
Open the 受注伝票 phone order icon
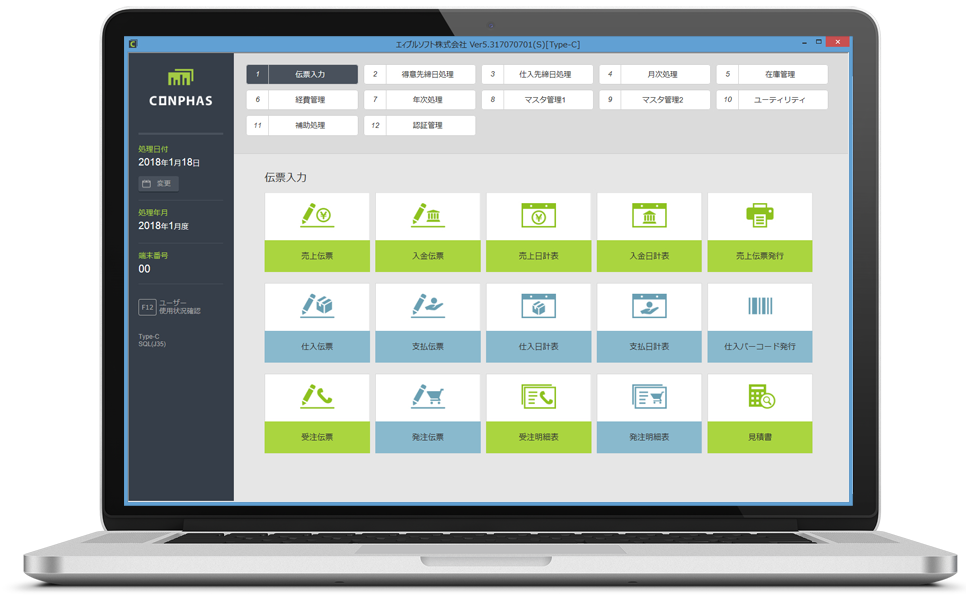317,397
